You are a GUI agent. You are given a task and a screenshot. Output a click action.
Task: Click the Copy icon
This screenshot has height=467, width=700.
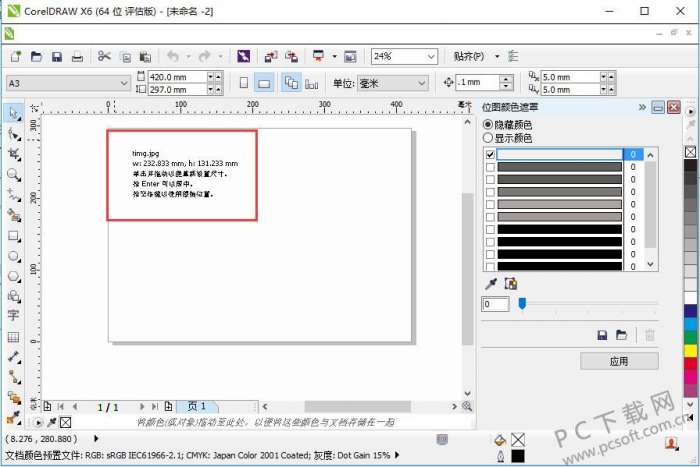coord(126,57)
